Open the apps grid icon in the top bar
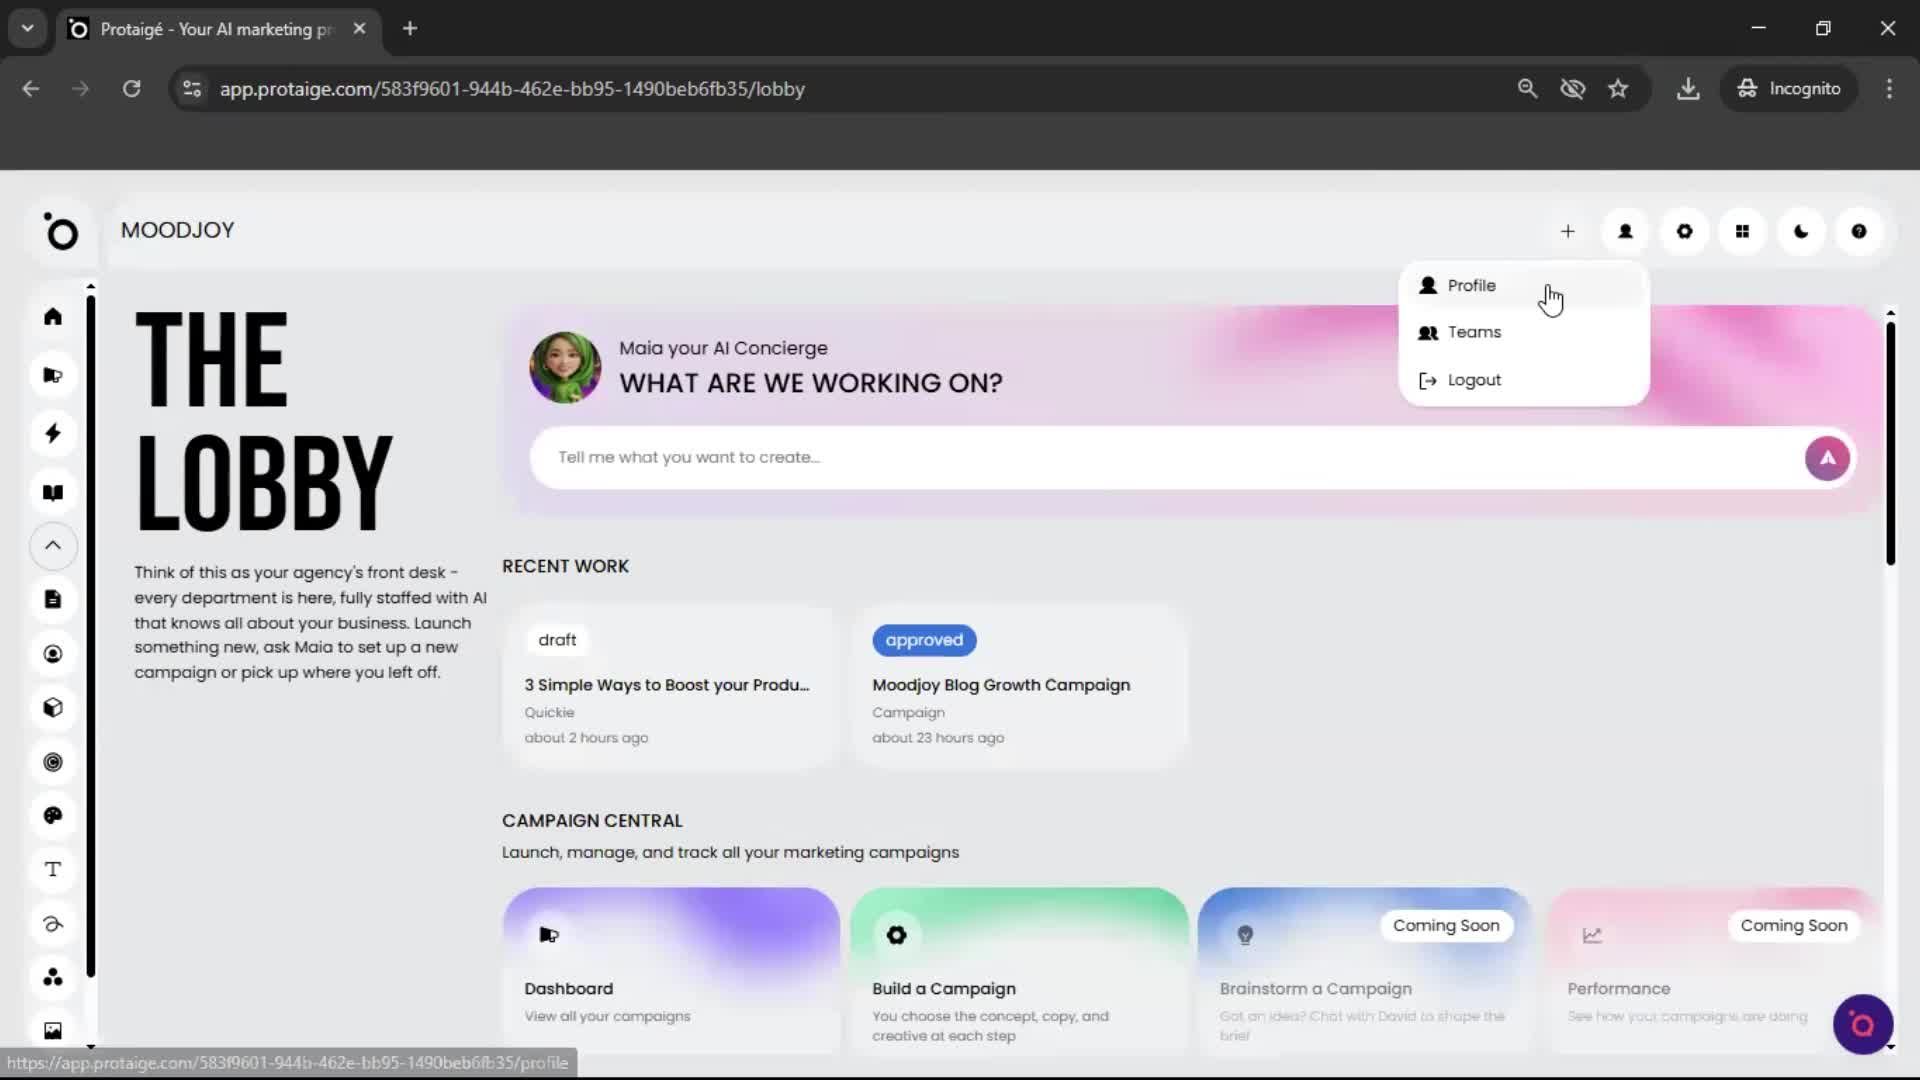Image resolution: width=1920 pixels, height=1080 pixels. pyautogui.click(x=1742, y=231)
